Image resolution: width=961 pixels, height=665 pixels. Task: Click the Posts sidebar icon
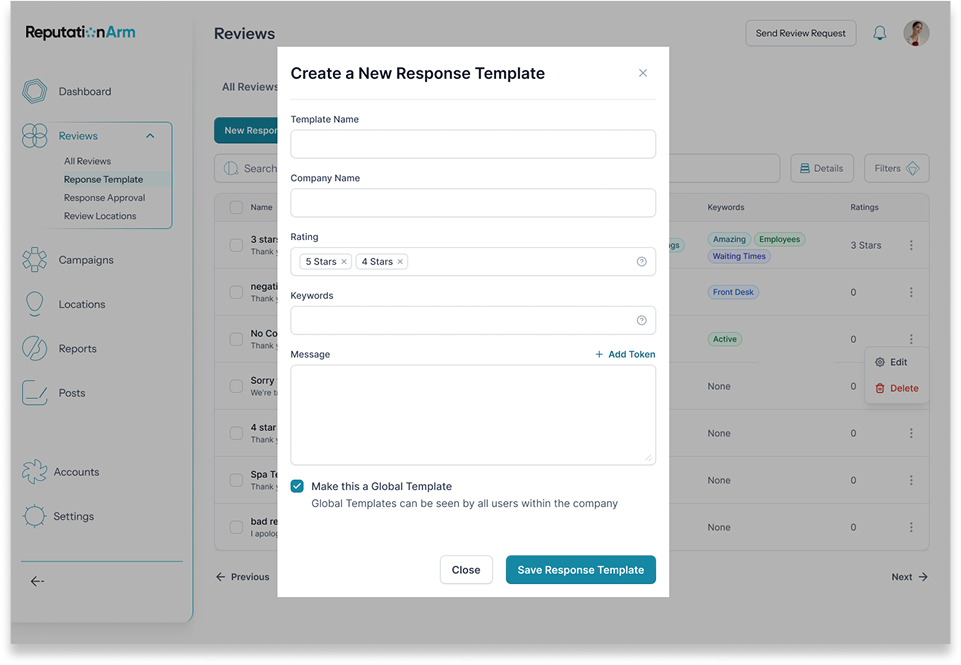click(35, 393)
